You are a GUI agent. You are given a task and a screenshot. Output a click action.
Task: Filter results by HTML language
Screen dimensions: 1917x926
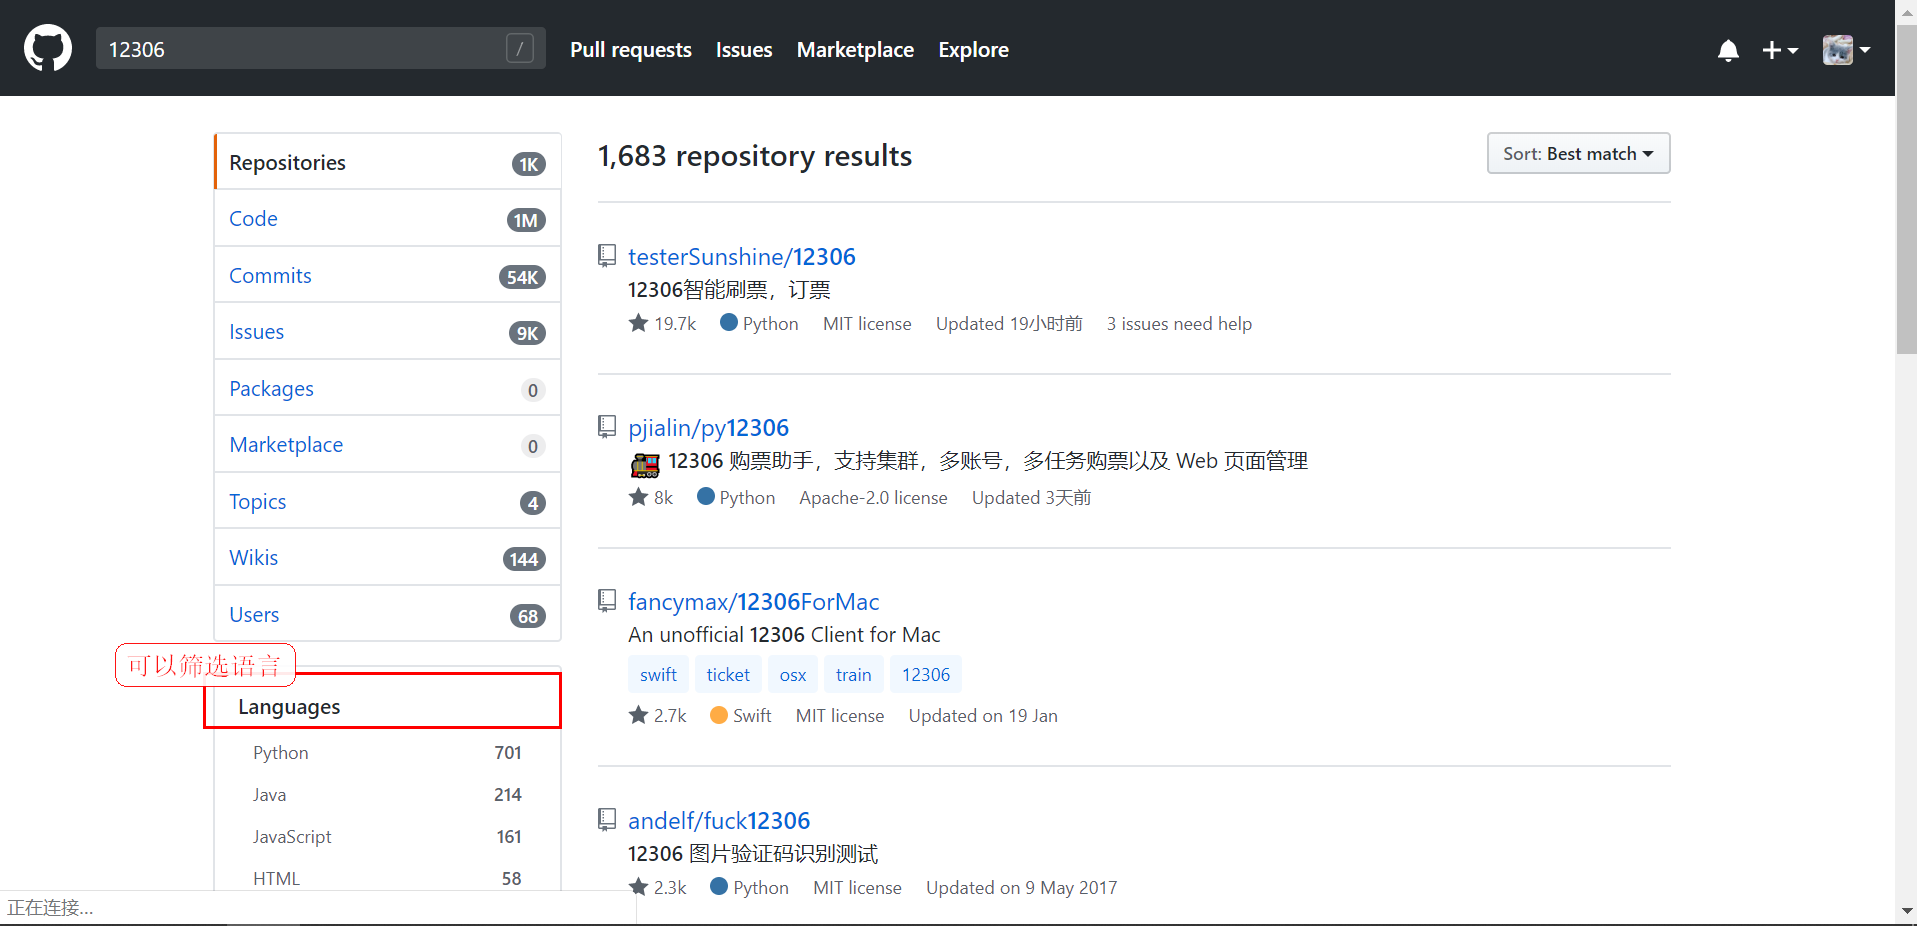click(x=387, y=878)
